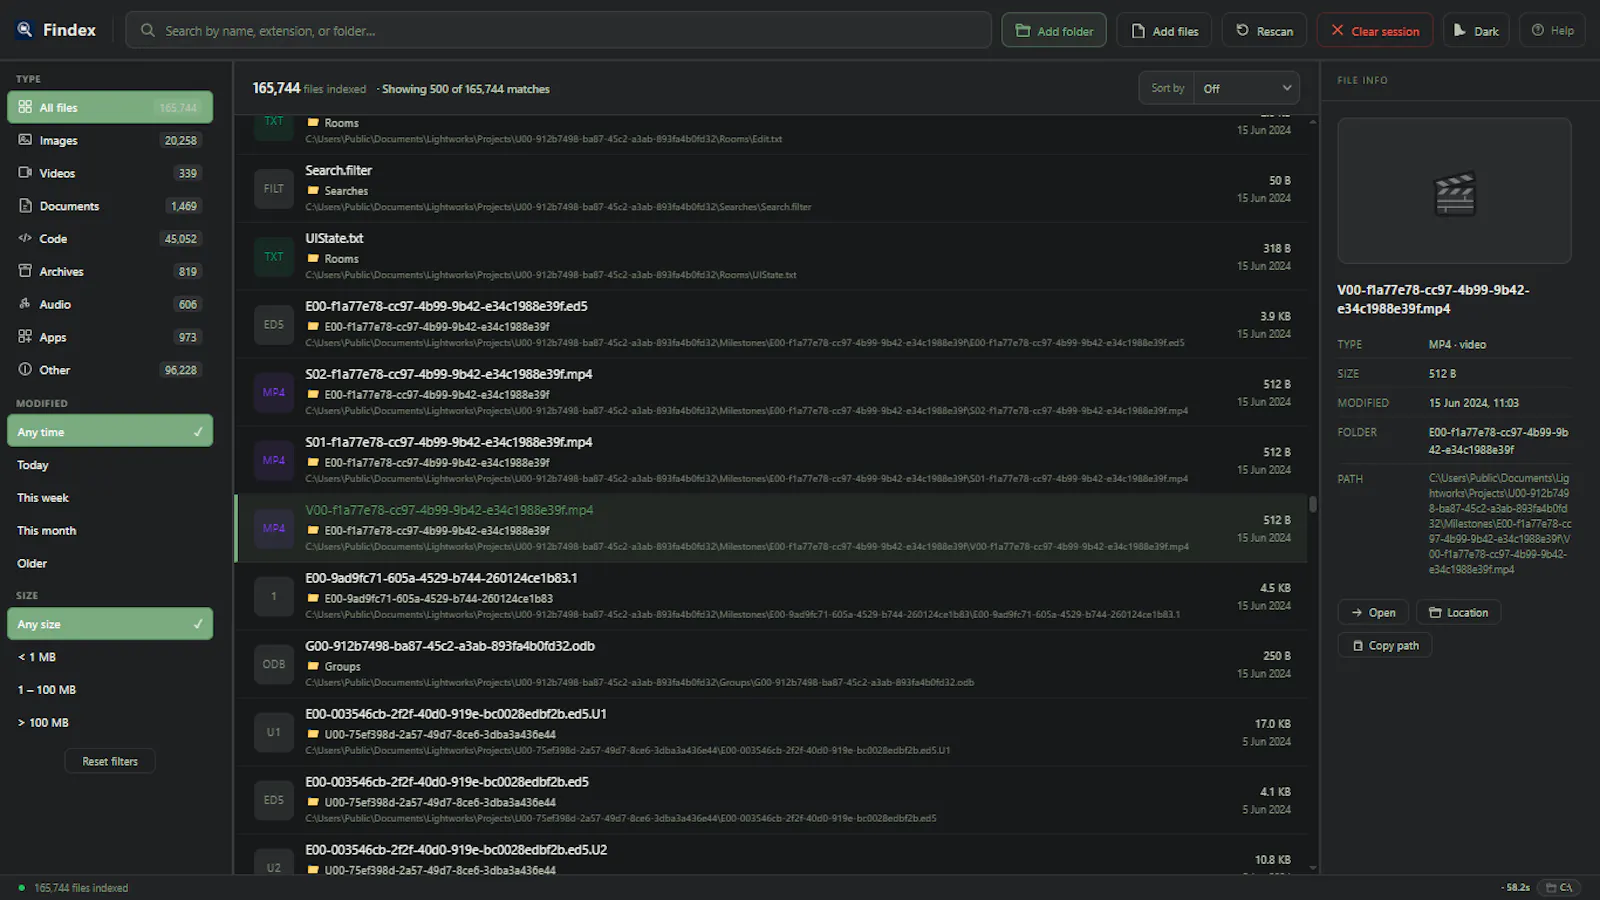Click the U1 badge of E00-003546cb.ed5.U1
1600x900 pixels.
pos(274,733)
